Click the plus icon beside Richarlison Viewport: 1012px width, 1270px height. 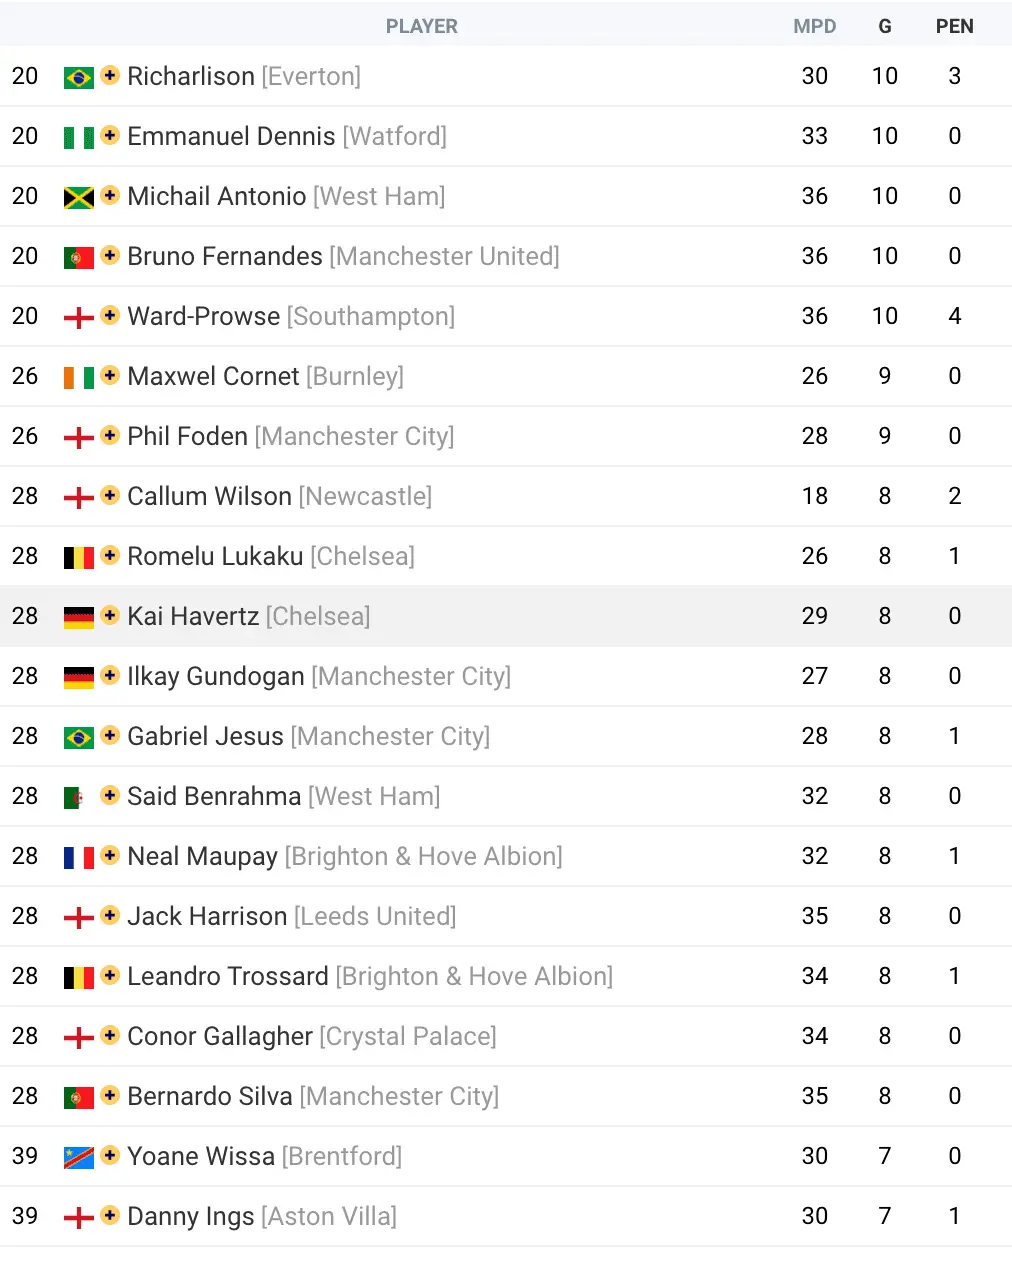click(110, 75)
